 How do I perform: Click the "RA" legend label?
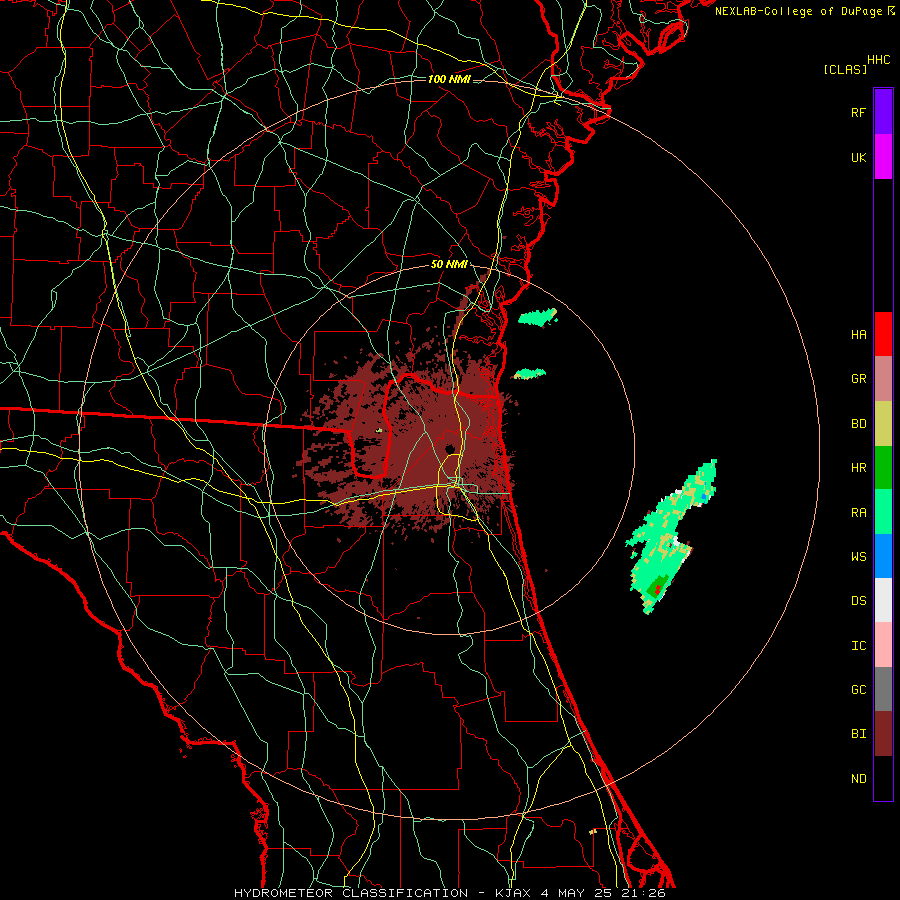pos(858,513)
